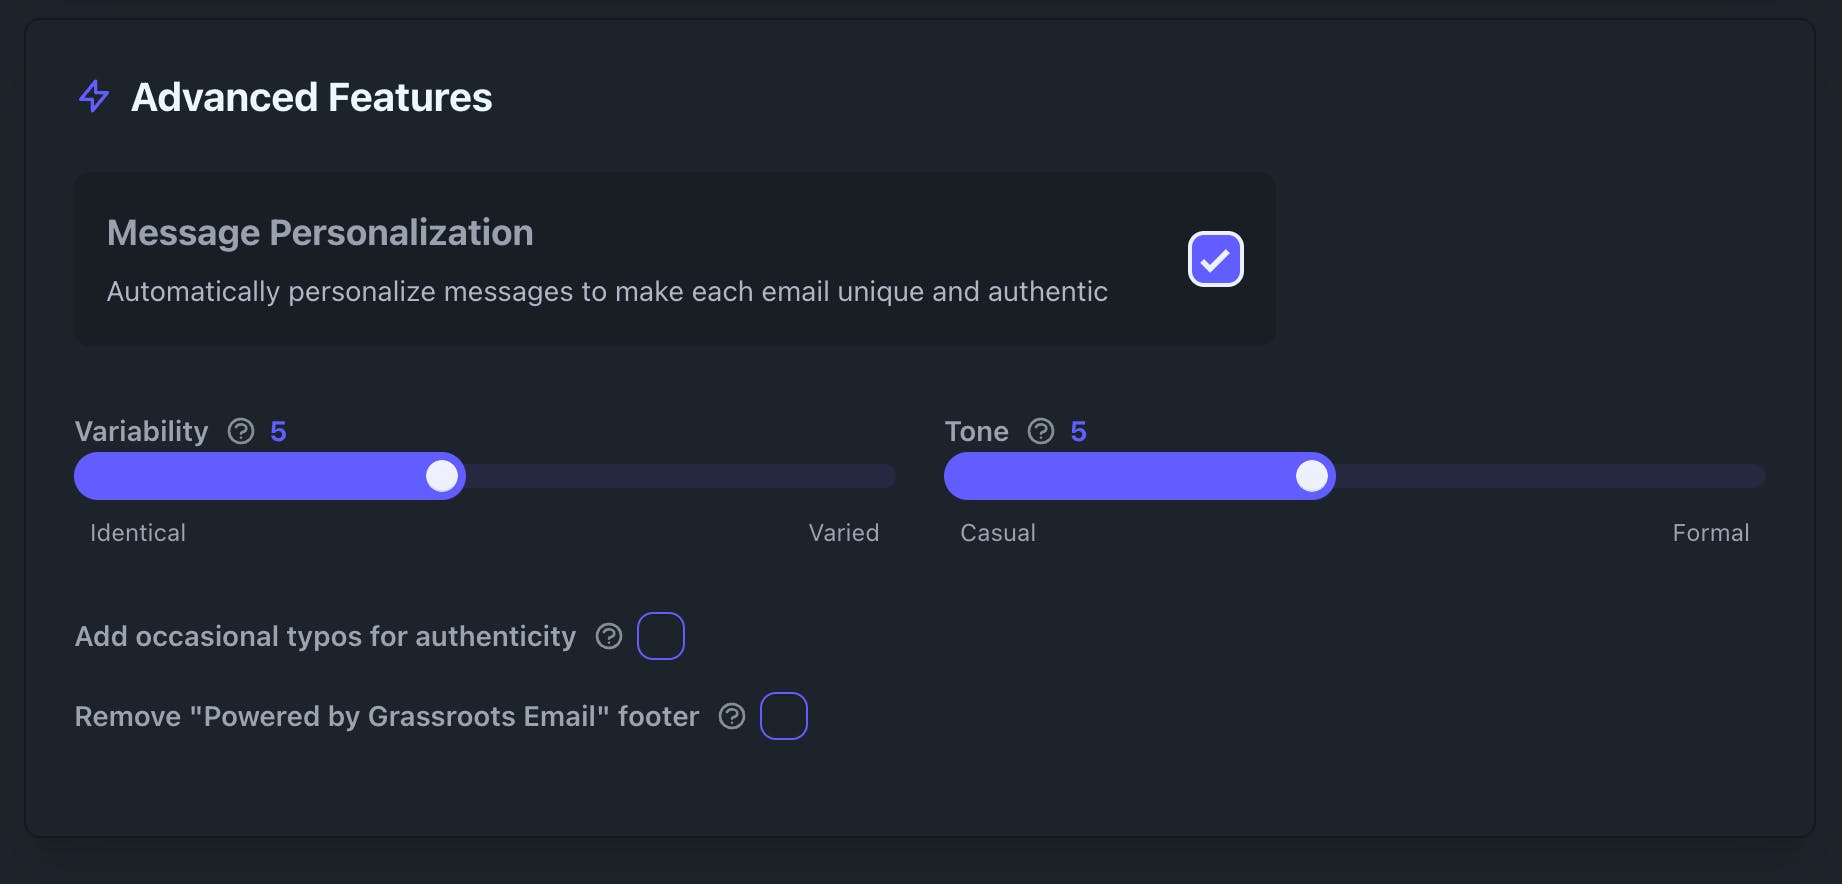The width and height of the screenshot is (1842, 884).
Task: Click the lightning bolt Advanced Features icon
Action: point(94,97)
